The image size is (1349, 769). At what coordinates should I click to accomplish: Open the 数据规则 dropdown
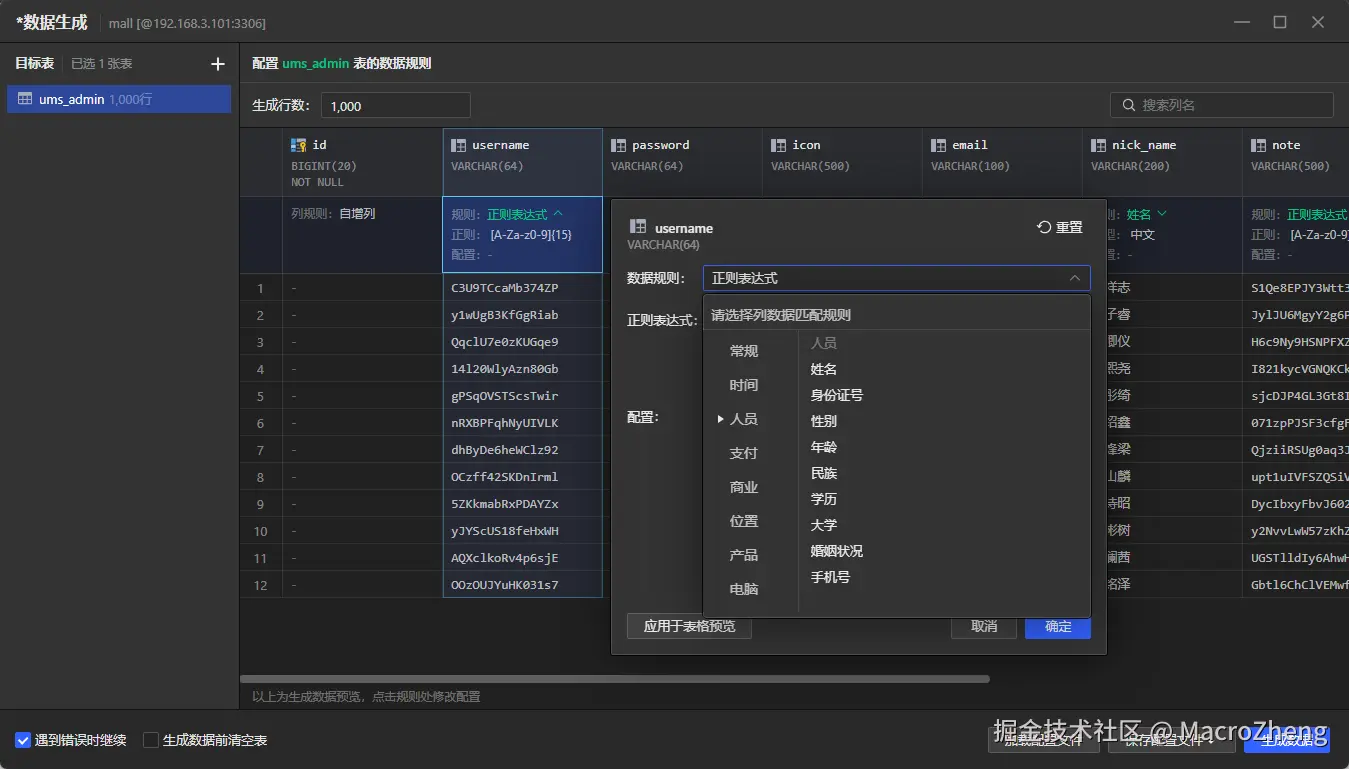pos(896,278)
